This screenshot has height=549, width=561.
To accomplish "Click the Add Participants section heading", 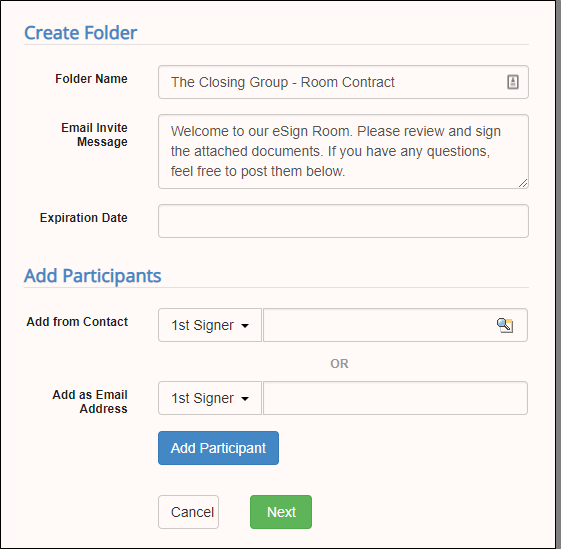I will tap(93, 276).
